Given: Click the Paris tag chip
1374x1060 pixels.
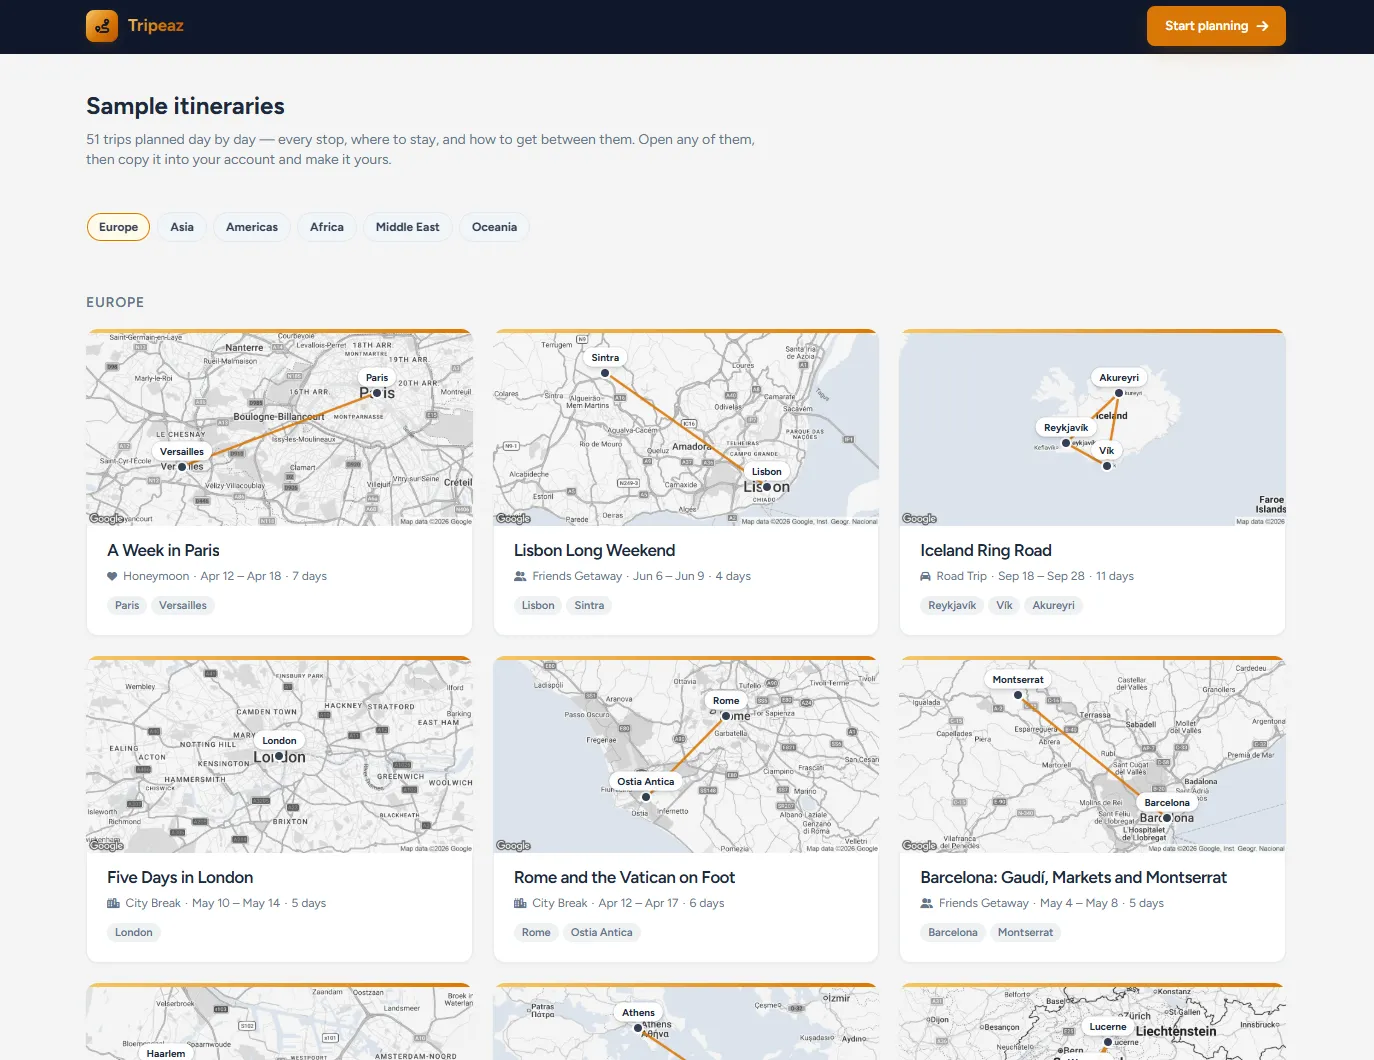Looking at the screenshot, I should pyautogui.click(x=127, y=605).
